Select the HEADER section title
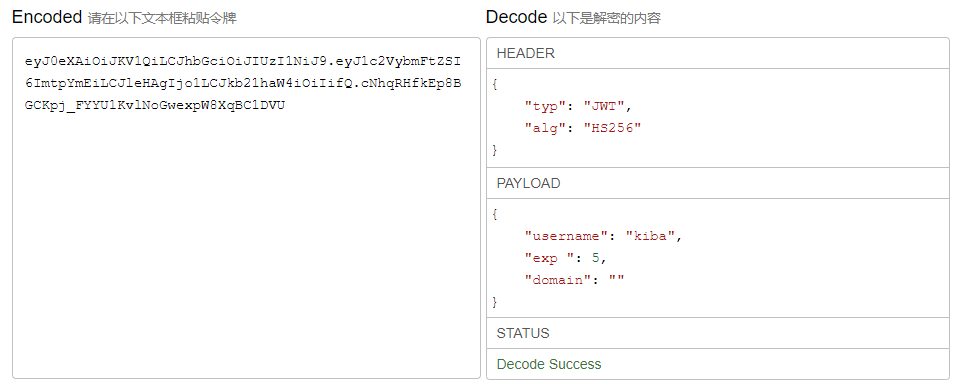The width and height of the screenshot is (955, 384). pyautogui.click(x=526, y=54)
